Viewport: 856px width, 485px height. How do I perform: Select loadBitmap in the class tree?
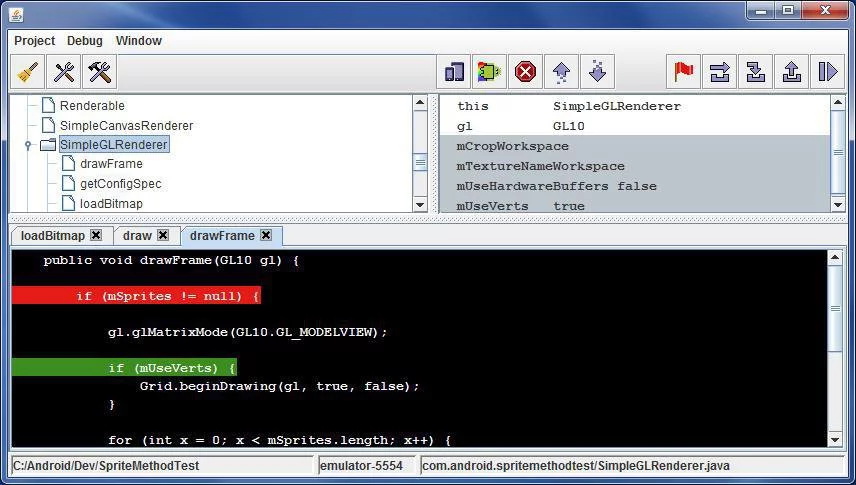[x=111, y=203]
